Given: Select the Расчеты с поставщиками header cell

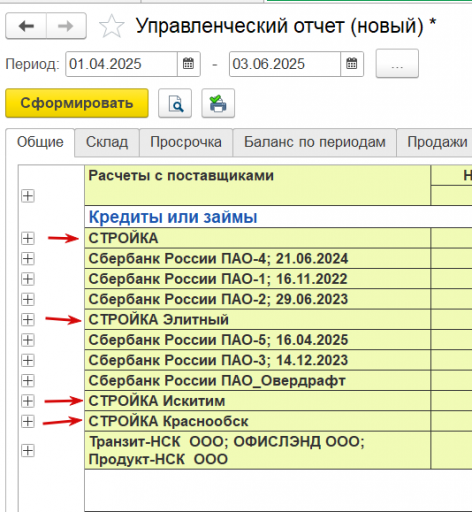Looking at the screenshot, I should coord(257,185).
